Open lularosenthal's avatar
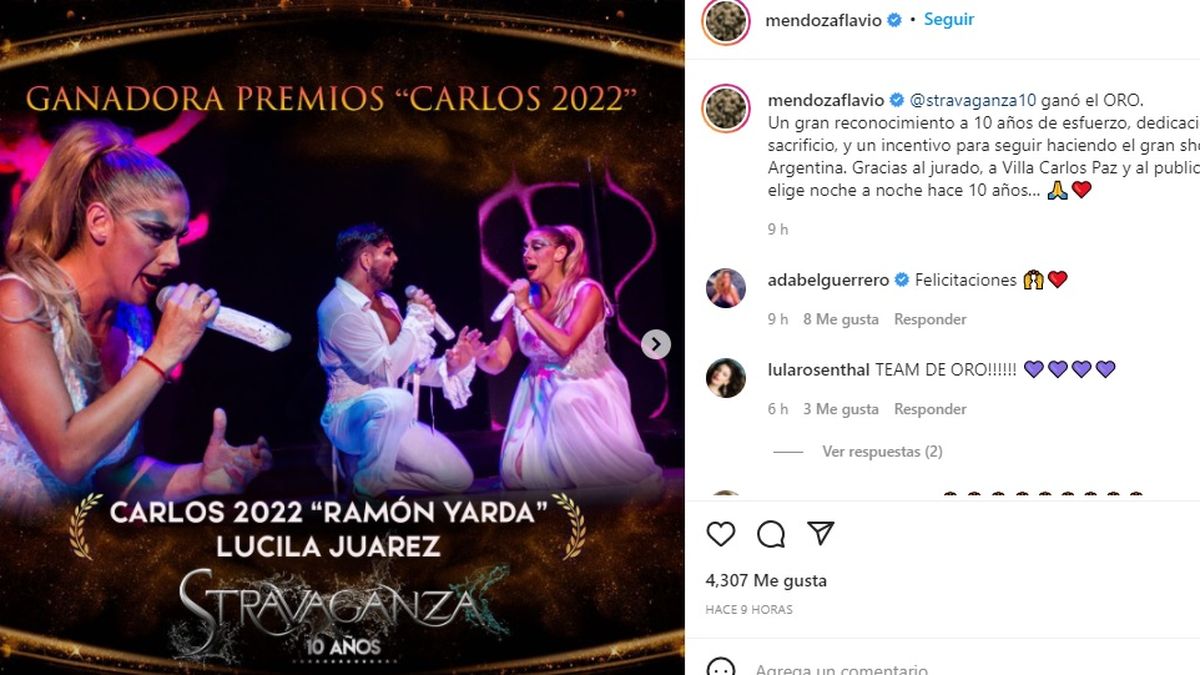 726,378
